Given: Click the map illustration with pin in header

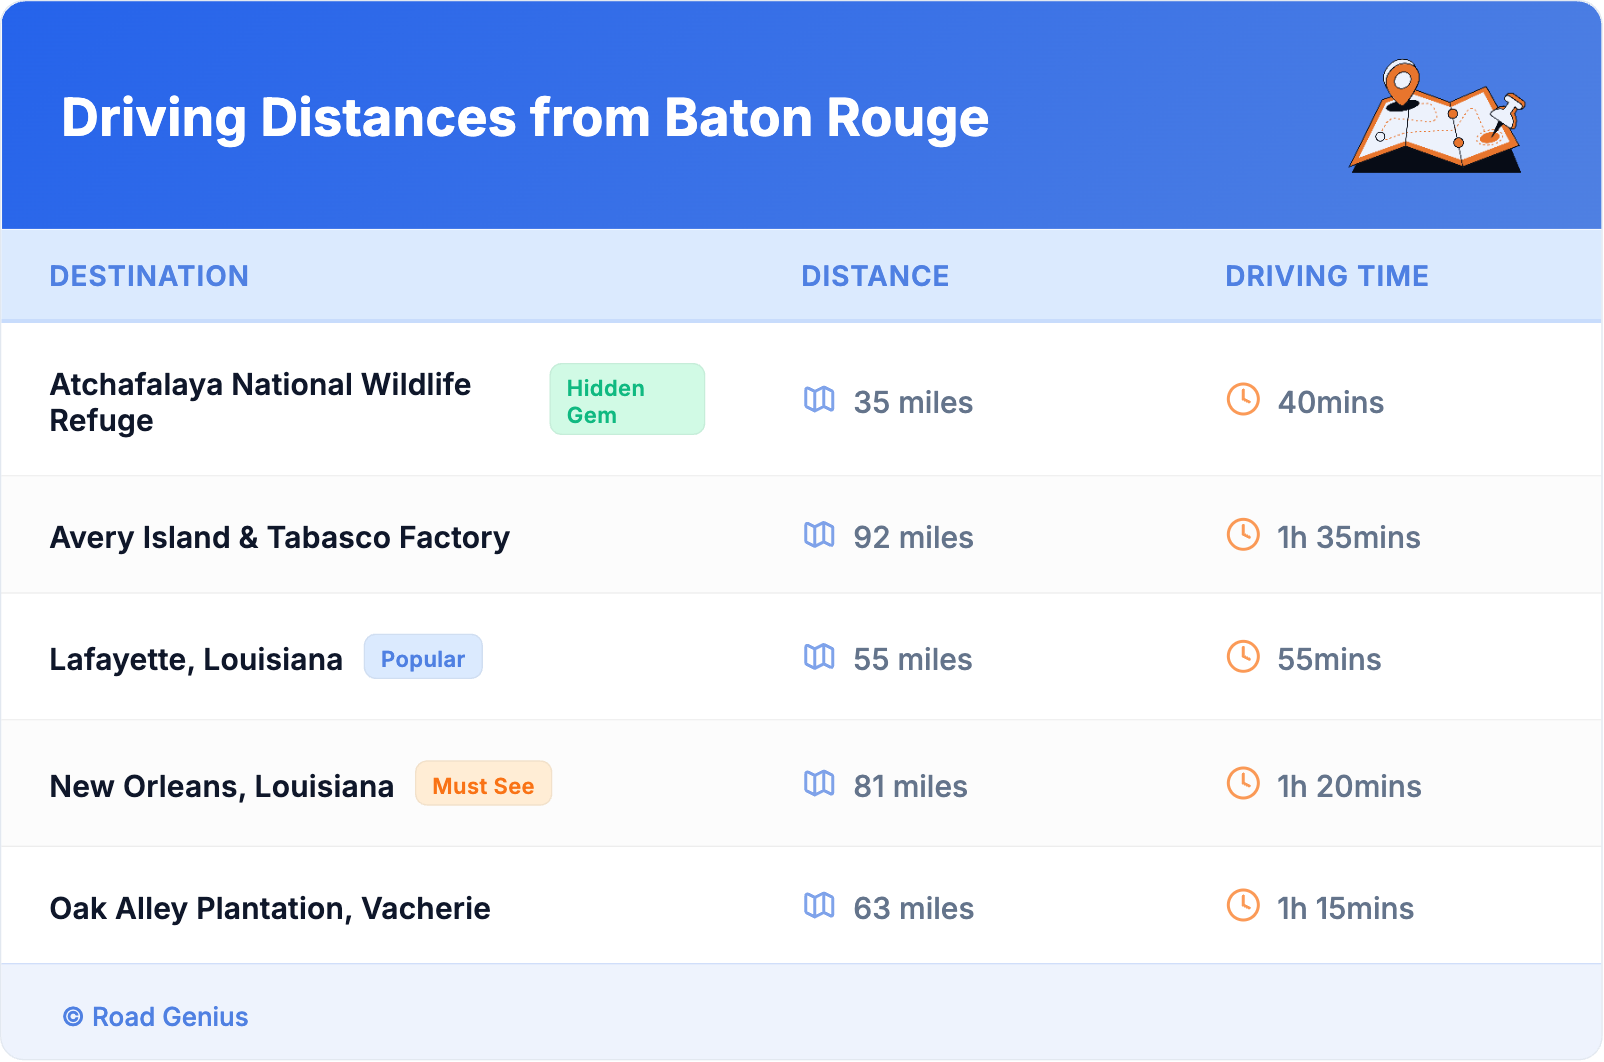Looking at the screenshot, I should (1437, 117).
